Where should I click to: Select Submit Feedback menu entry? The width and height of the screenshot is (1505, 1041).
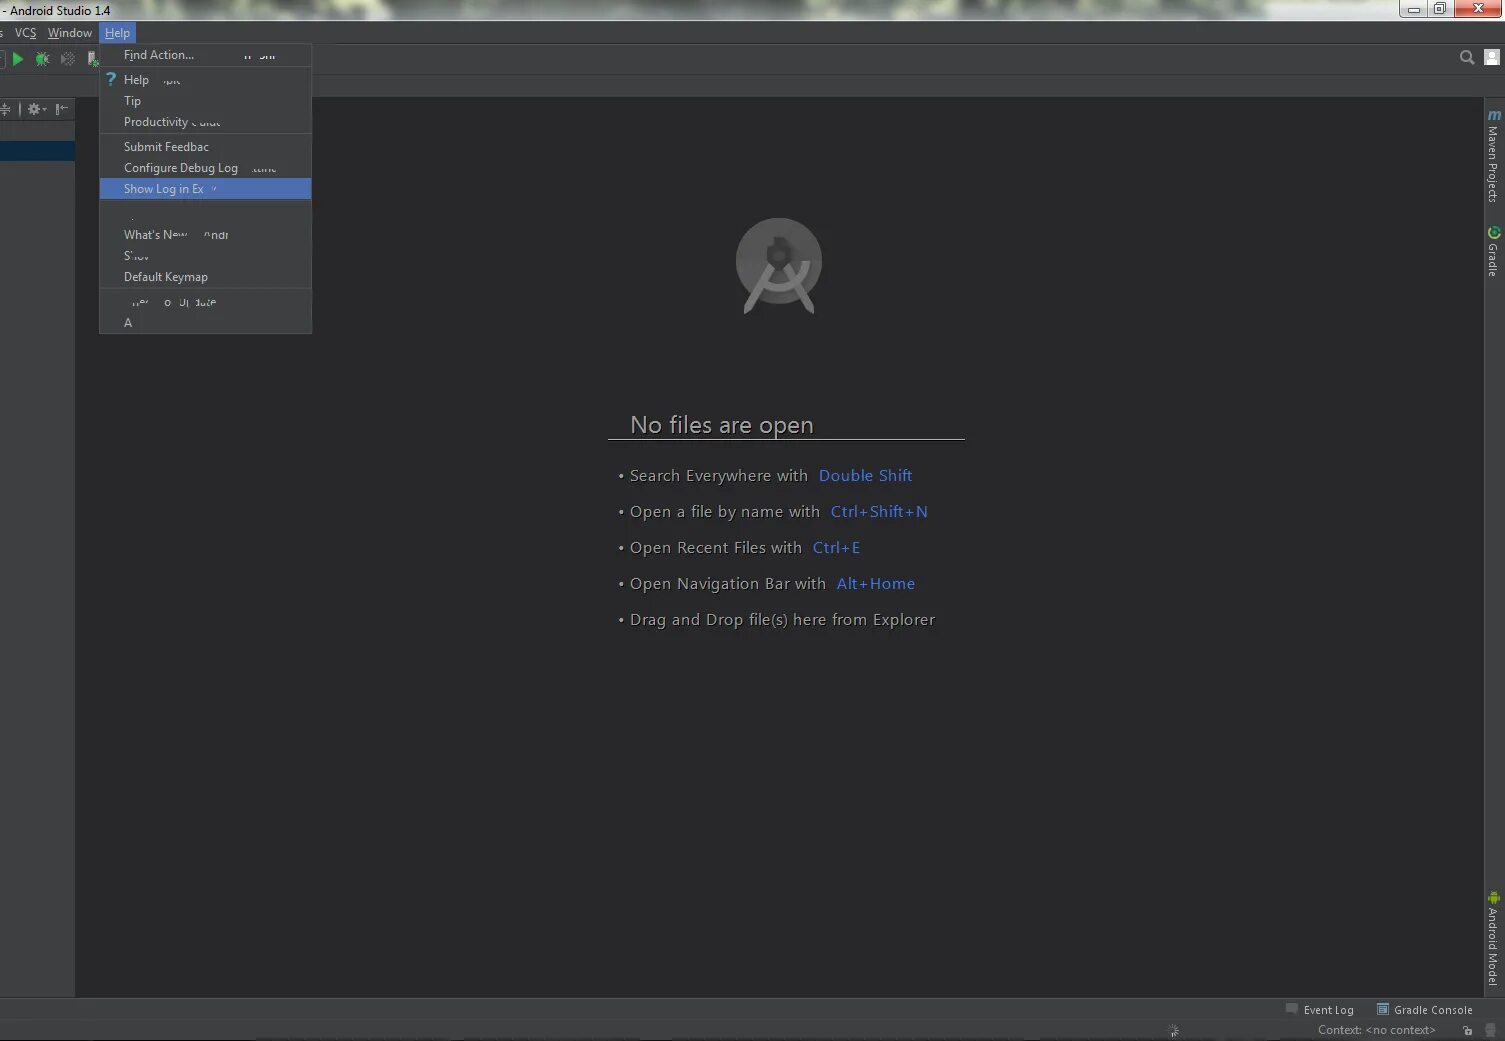pos(205,147)
